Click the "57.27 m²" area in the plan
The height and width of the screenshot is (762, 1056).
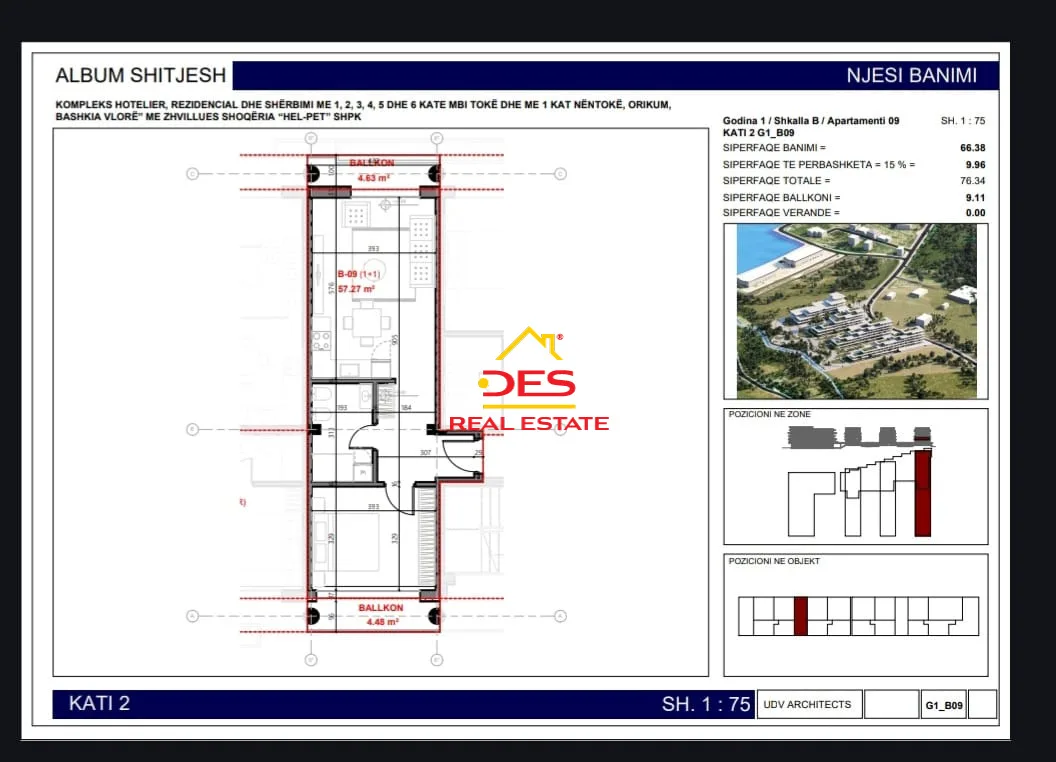[356, 289]
